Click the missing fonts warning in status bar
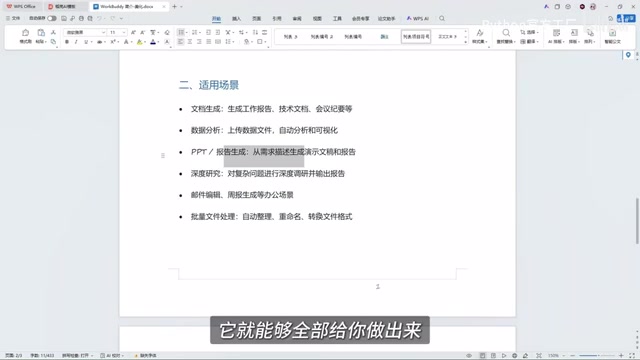Viewport: 640px width, 360px height. pyautogui.click(x=146, y=356)
